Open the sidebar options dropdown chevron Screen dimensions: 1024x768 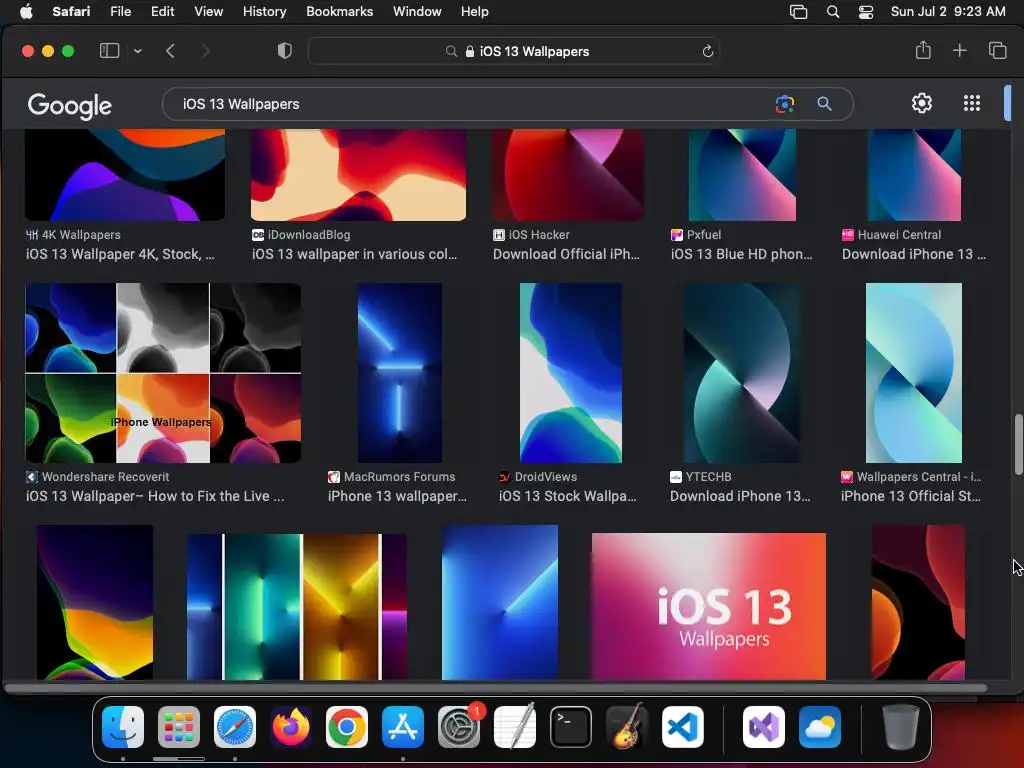click(138, 51)
